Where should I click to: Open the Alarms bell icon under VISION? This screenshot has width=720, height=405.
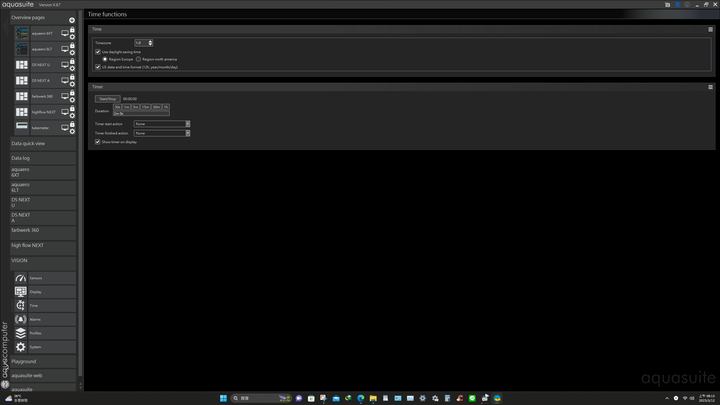click(21, 319)
